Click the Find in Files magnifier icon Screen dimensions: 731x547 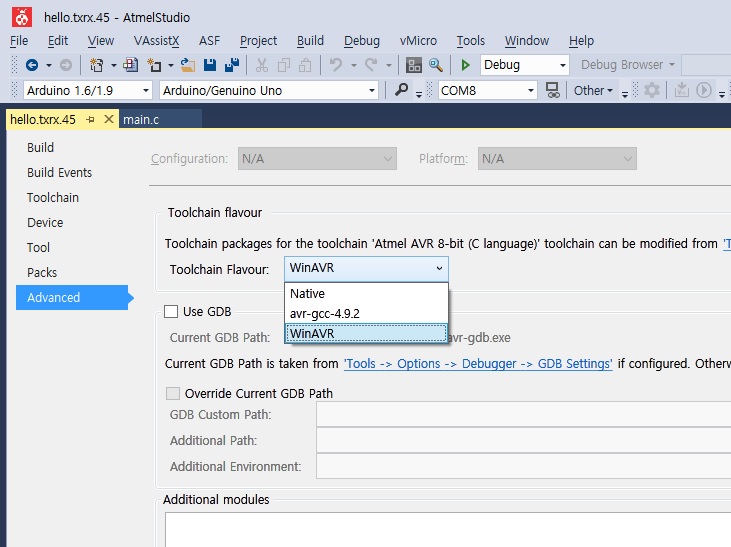[436, 65]
